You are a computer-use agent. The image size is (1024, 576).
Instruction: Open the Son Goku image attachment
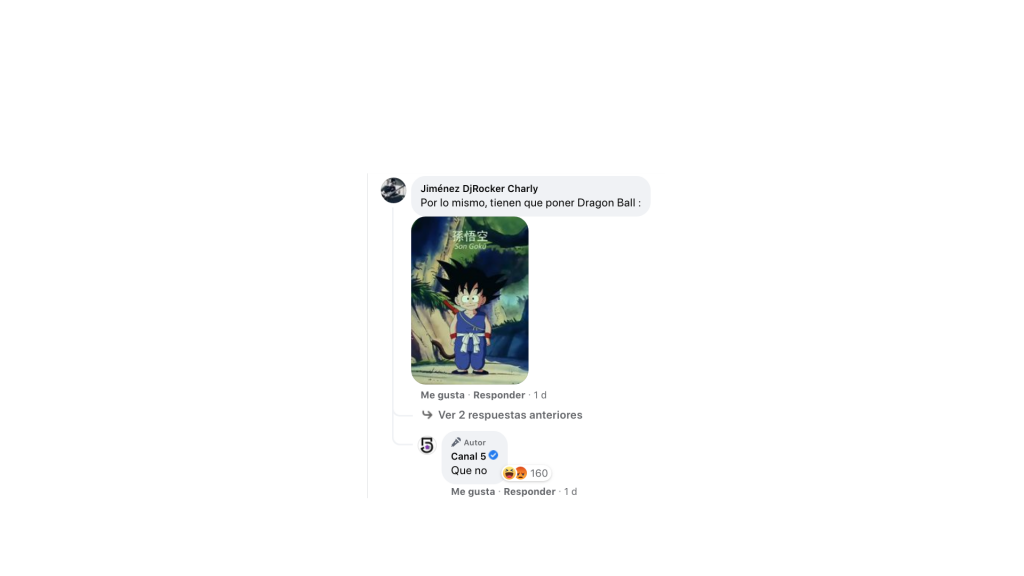pos(470,300)
